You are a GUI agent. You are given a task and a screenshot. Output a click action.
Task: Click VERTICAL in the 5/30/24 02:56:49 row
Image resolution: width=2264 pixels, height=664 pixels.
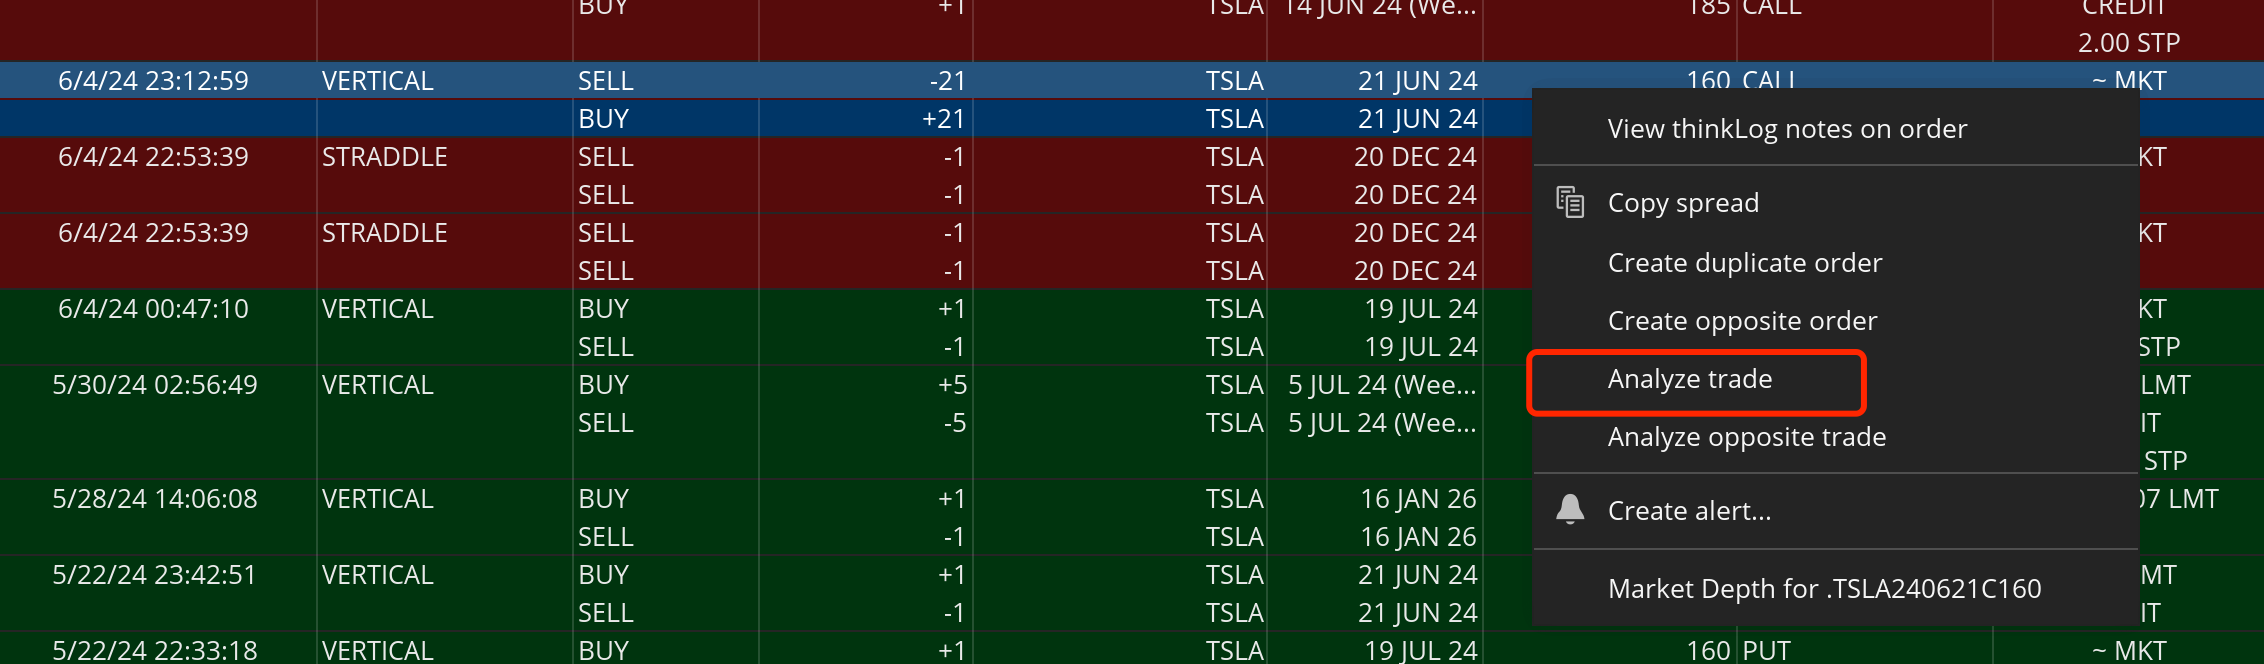(378, 385)
